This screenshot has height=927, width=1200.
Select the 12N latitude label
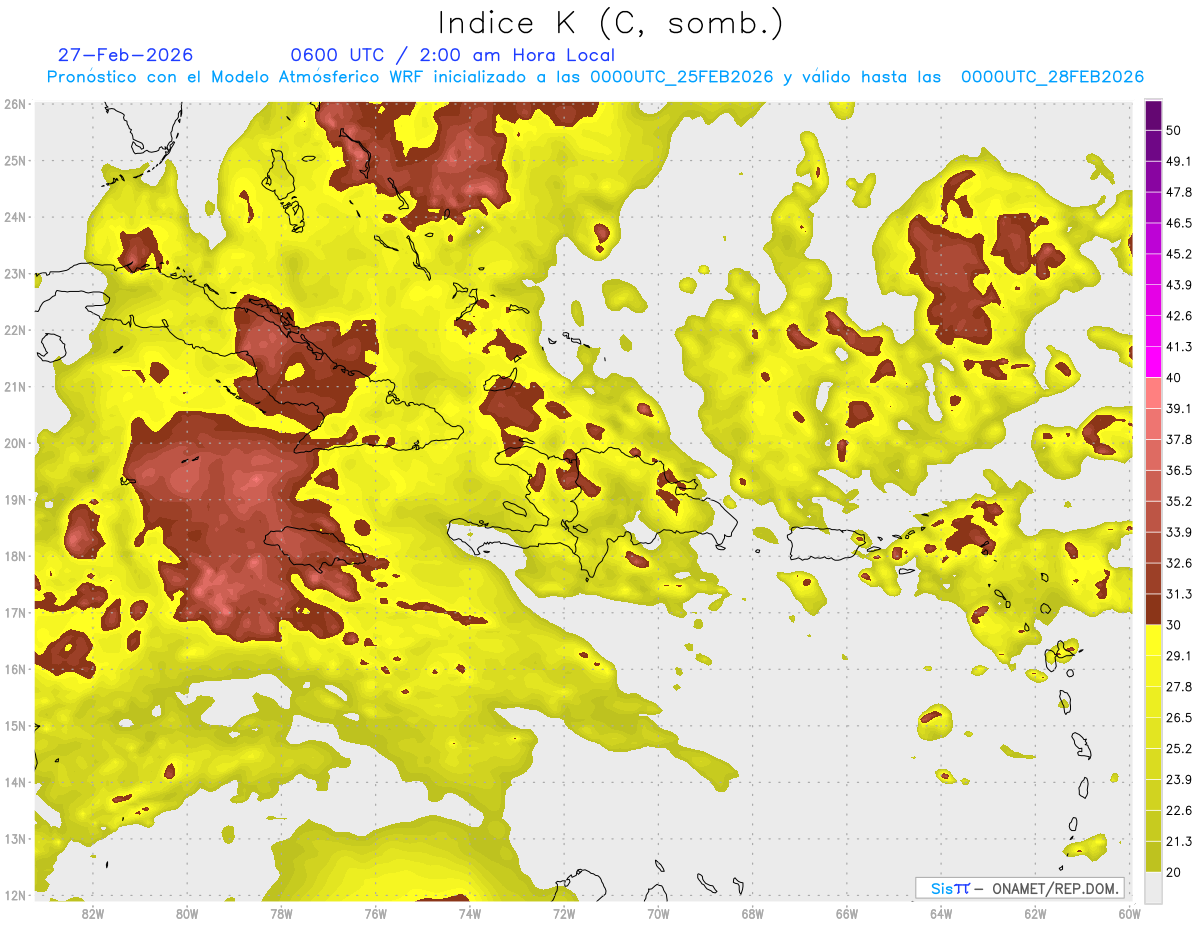click(14, 895)
